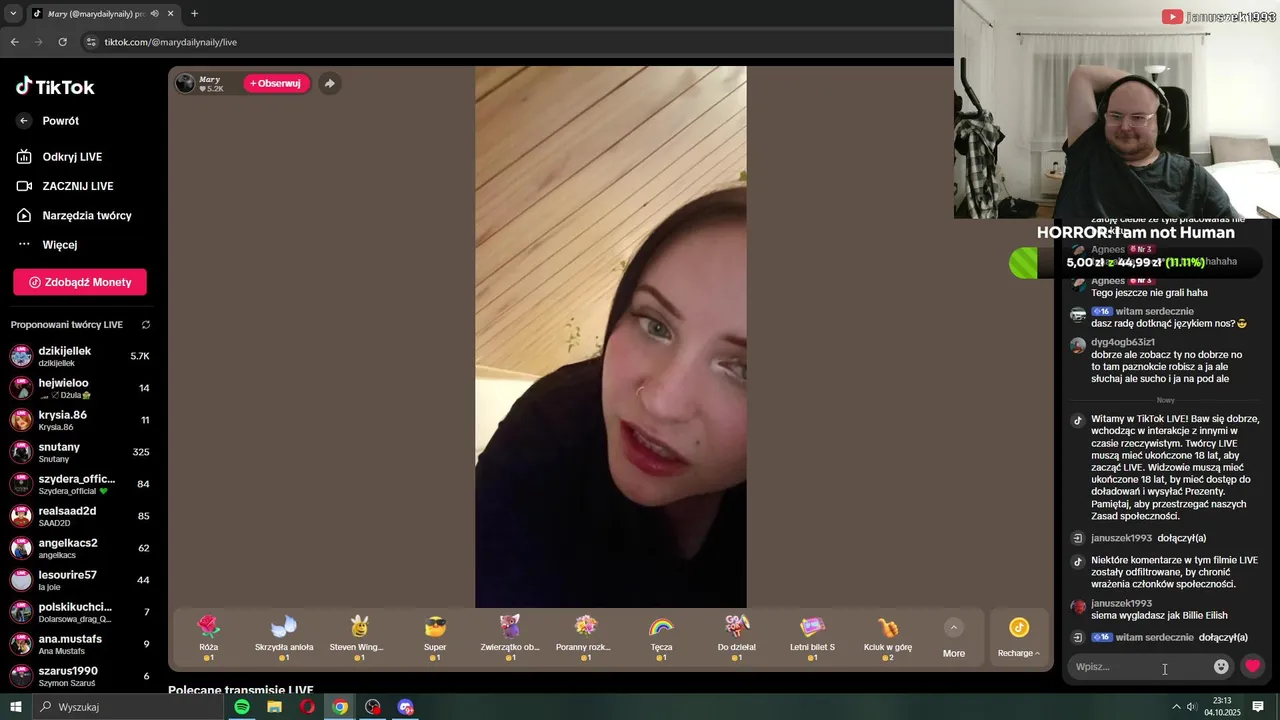This screenshot has height=720, width=1280.
Task: Open szydera_official live channel
Action: (80, 484)
